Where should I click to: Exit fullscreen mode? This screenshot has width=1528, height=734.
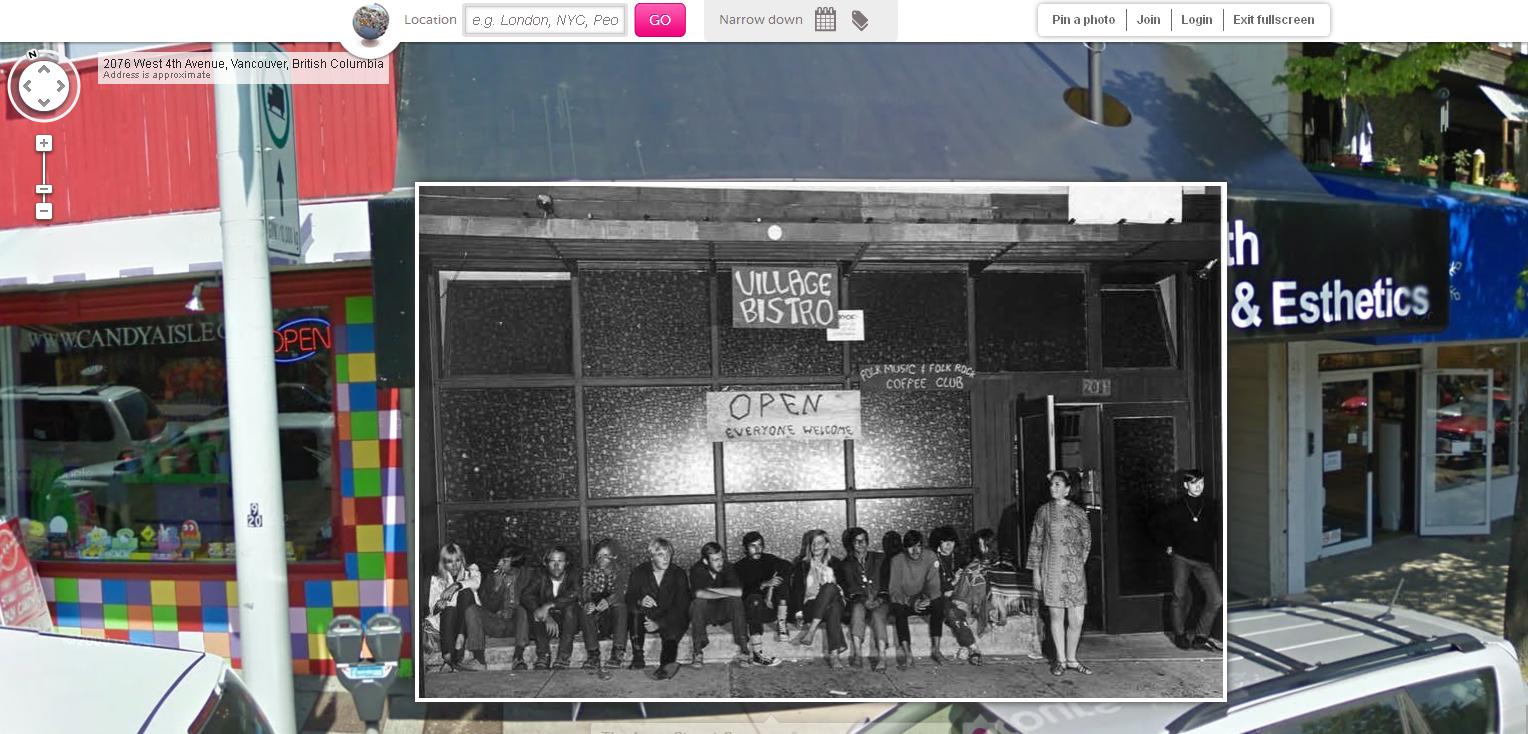pos(1273,20)
